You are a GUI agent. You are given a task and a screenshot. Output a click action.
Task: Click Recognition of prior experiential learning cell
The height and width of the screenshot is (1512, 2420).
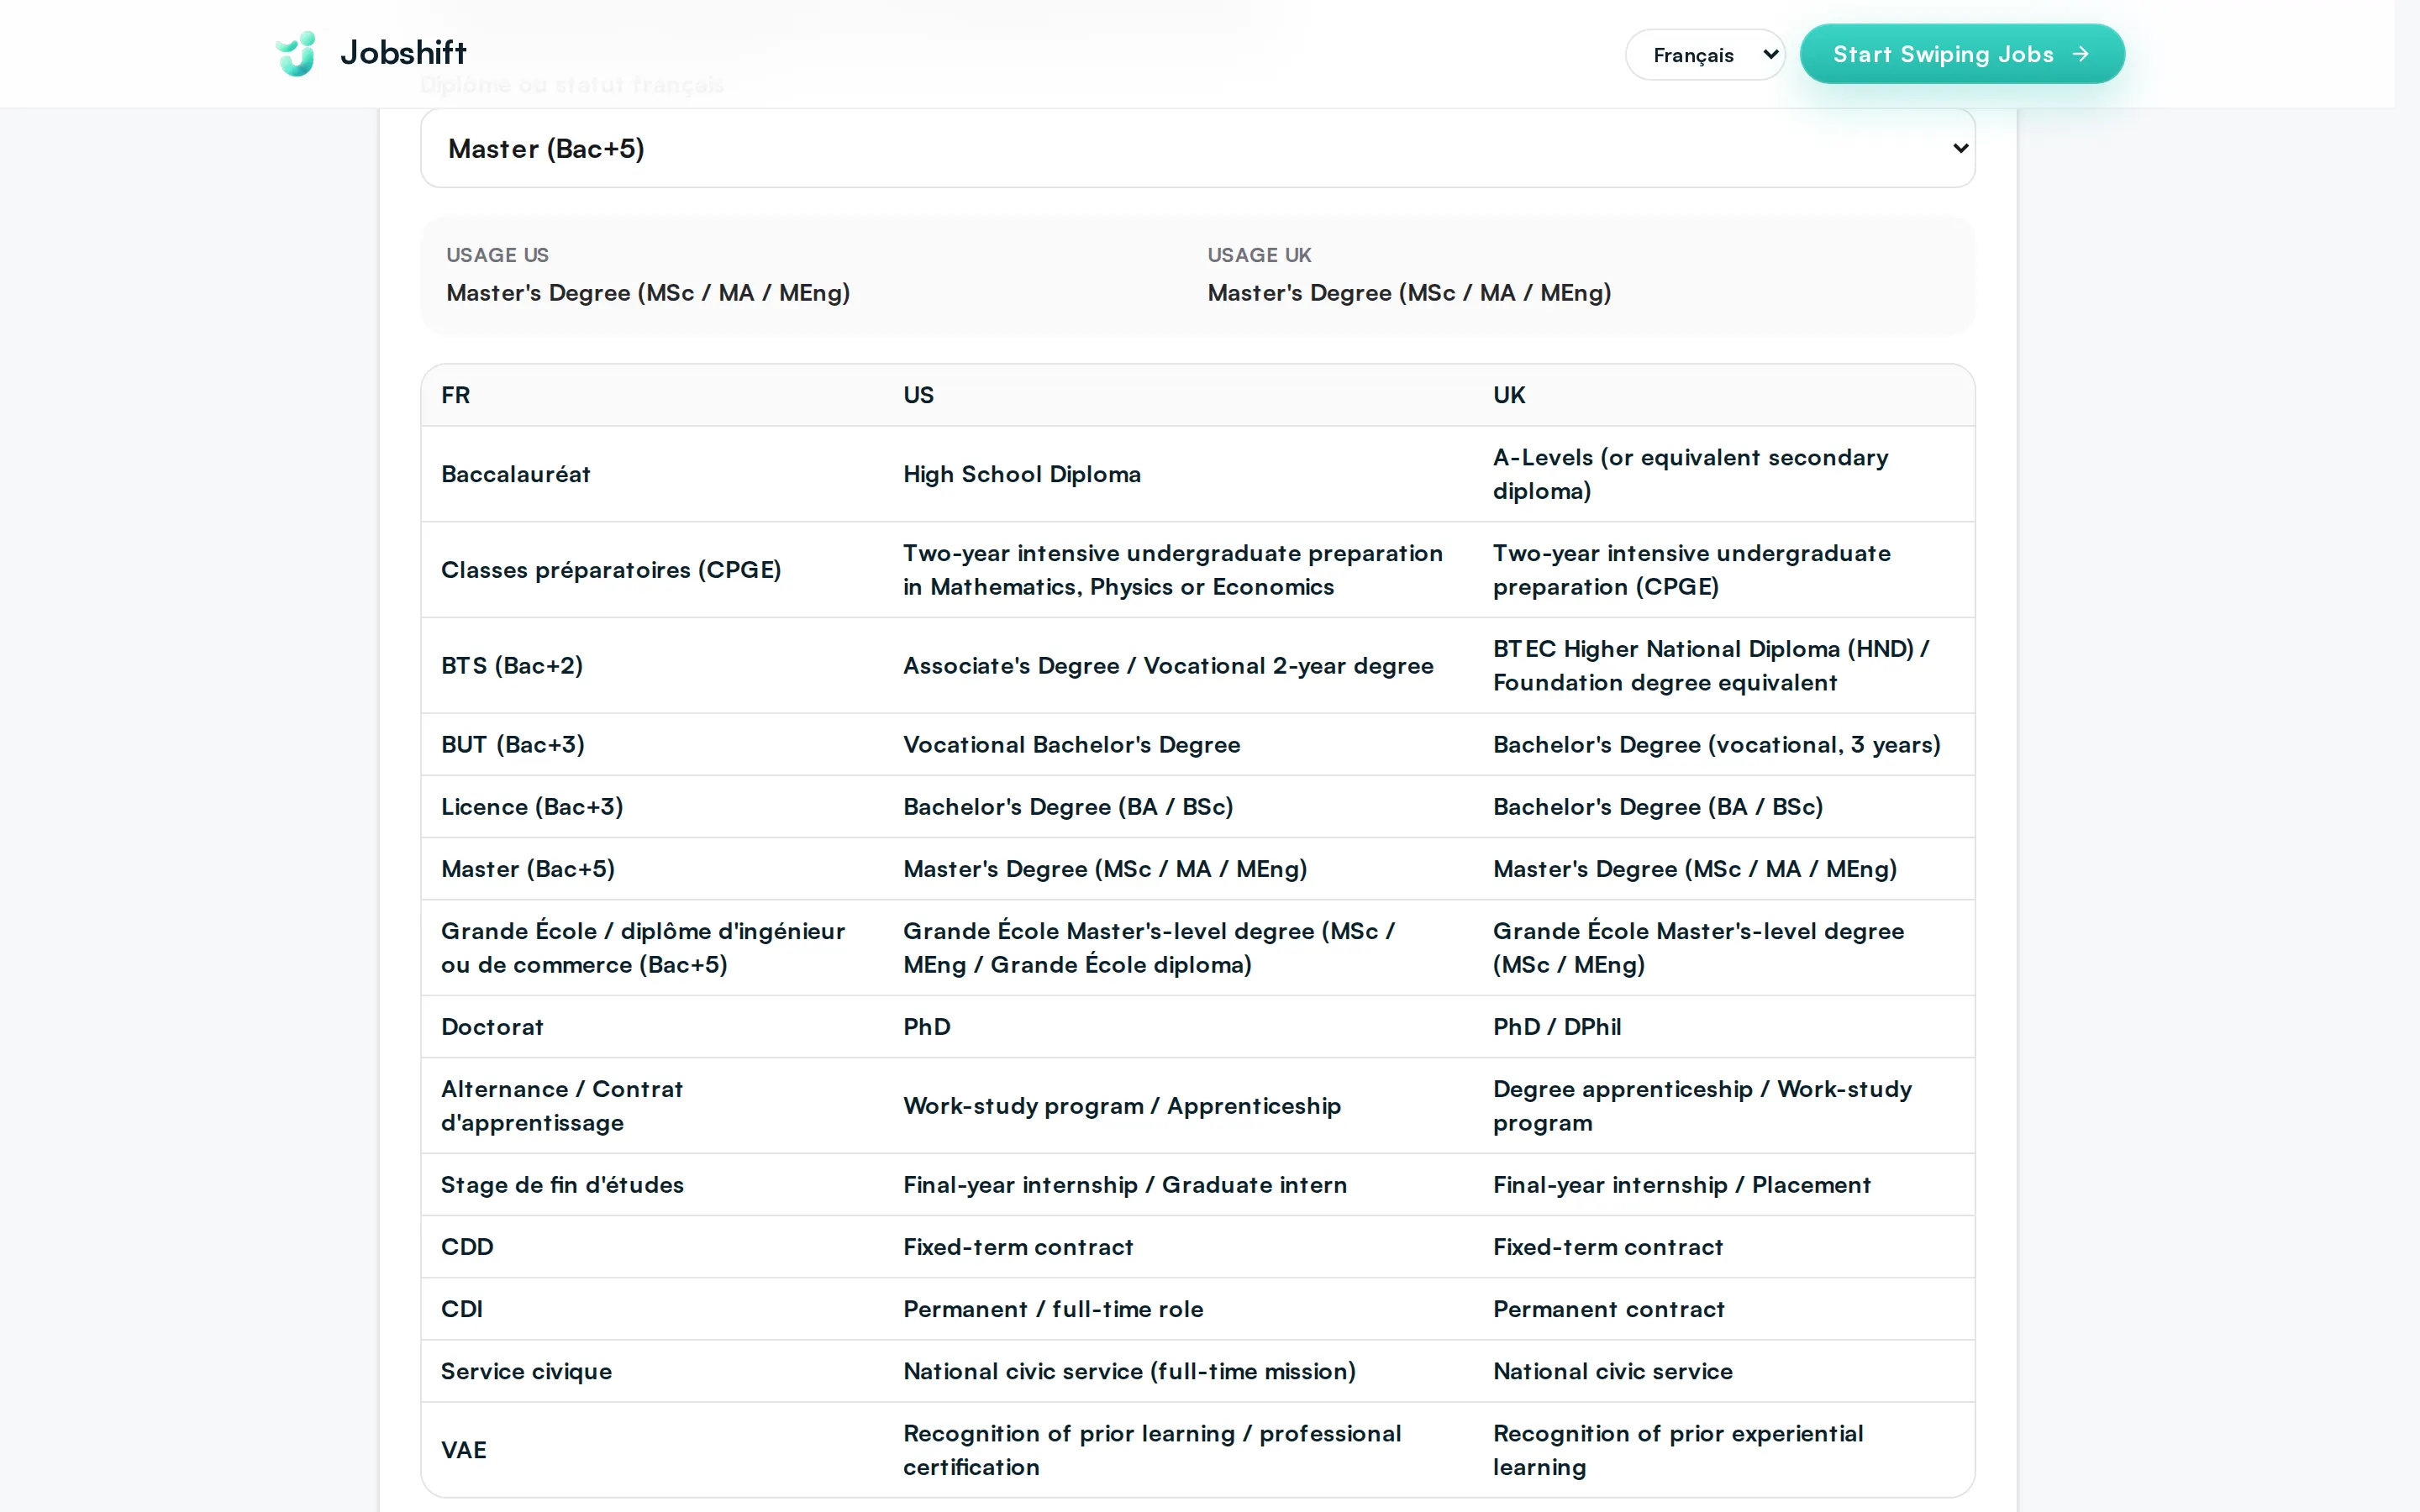click(1678, 1450)
